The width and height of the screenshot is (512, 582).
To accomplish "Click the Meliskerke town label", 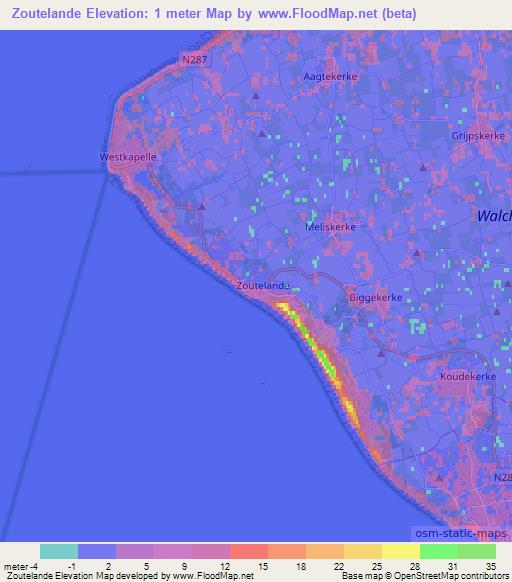I will coord(330,227).
